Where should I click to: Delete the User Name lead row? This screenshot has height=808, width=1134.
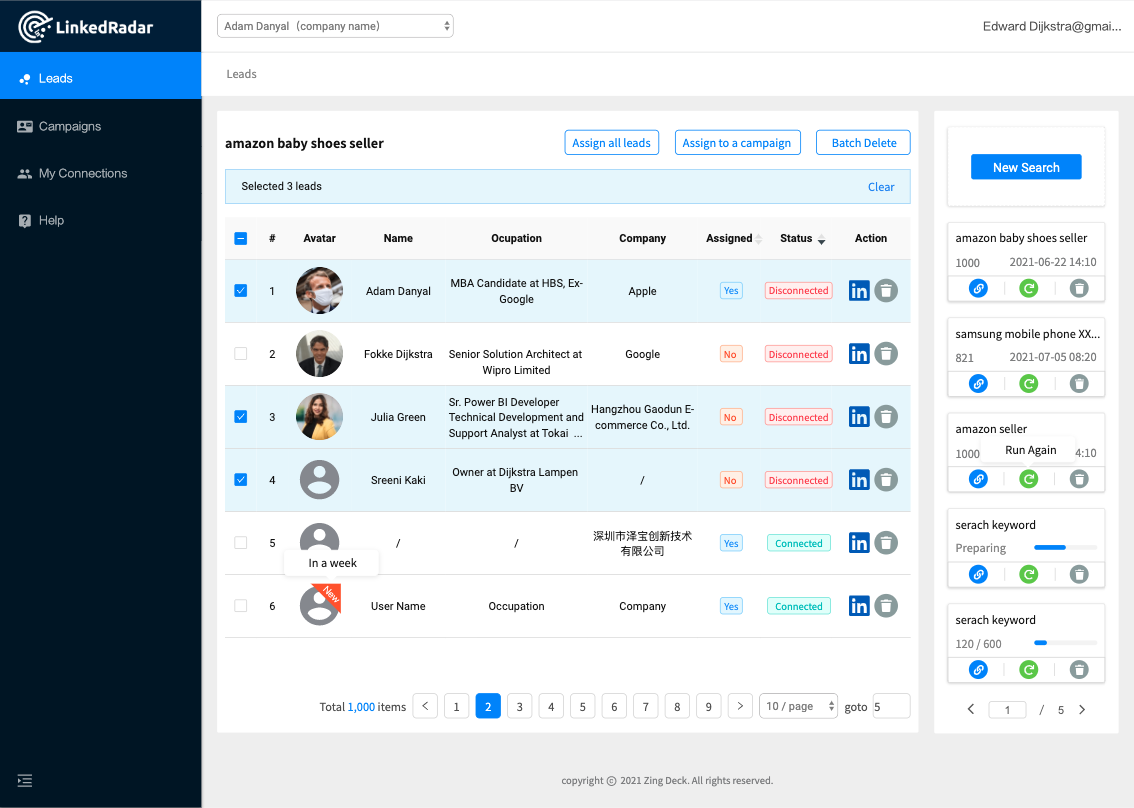pos(886,605)
